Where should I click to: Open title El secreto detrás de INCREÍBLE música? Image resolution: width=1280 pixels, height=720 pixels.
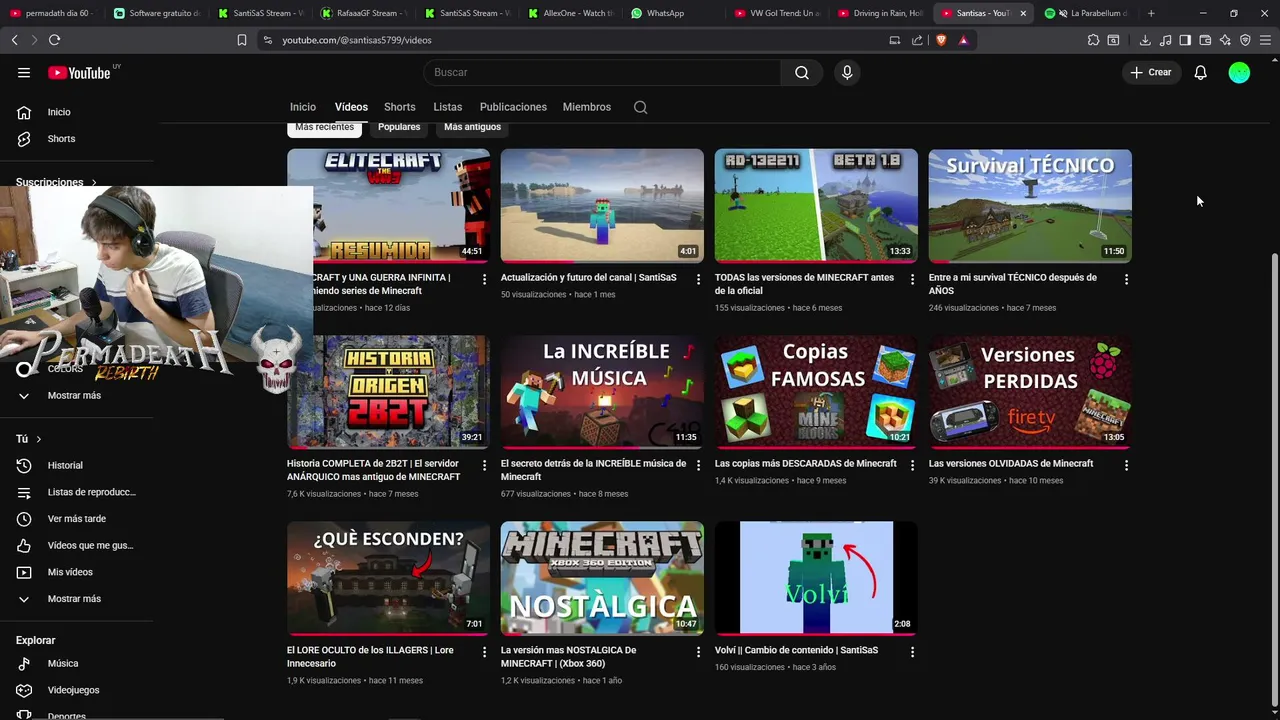click(x=593, y=470)
